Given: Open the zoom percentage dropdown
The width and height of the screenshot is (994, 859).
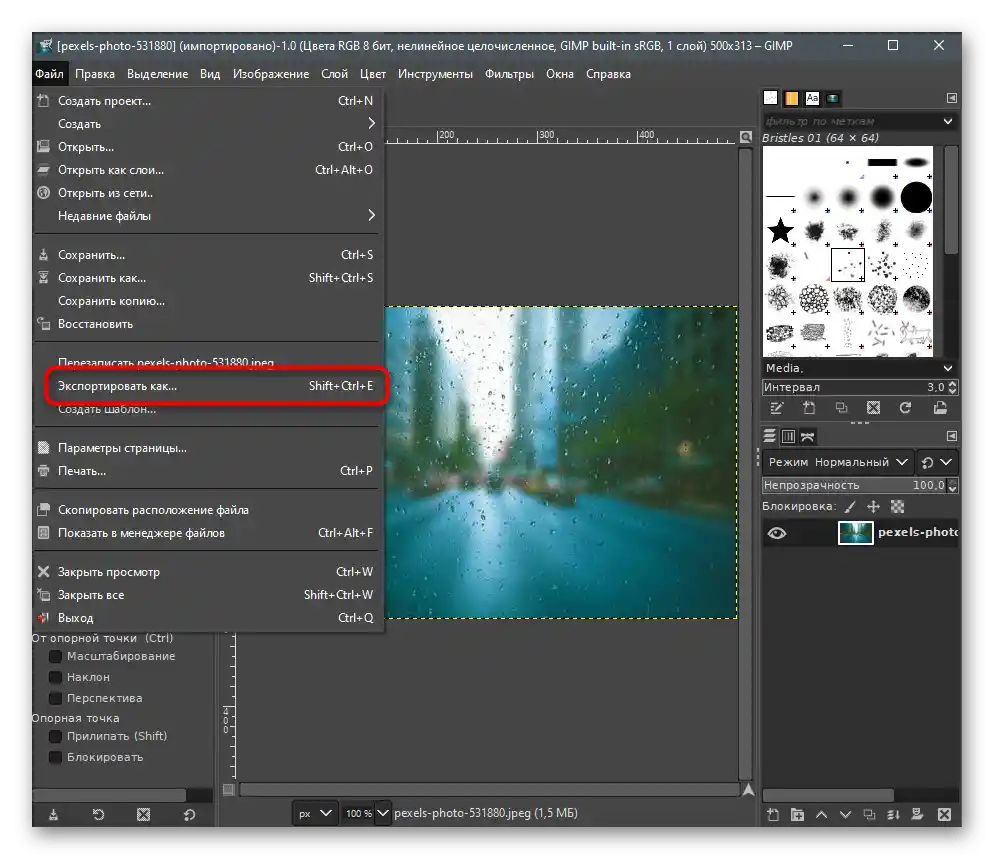Looking at the screenshot, I should 383,813.
